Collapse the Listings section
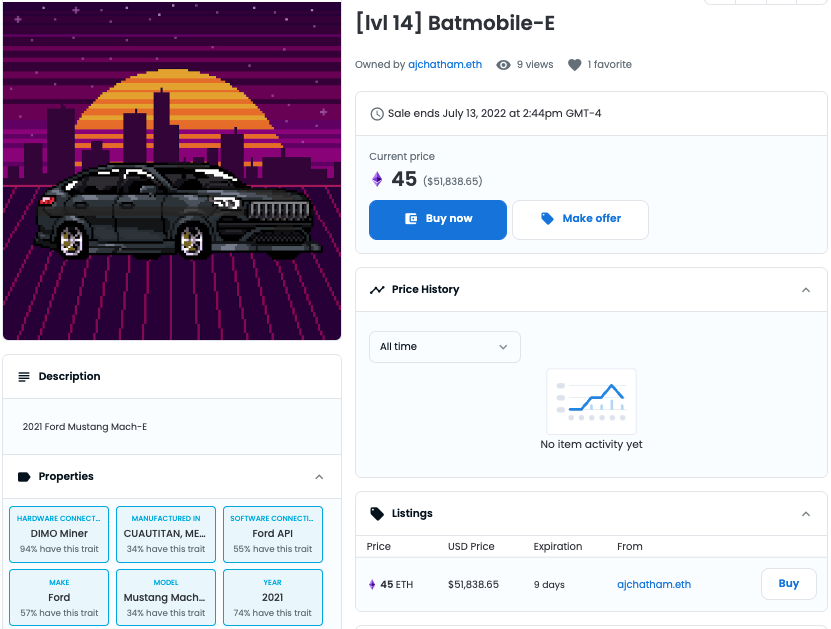This screenshot has height=629, width=831. coord(806,514)
